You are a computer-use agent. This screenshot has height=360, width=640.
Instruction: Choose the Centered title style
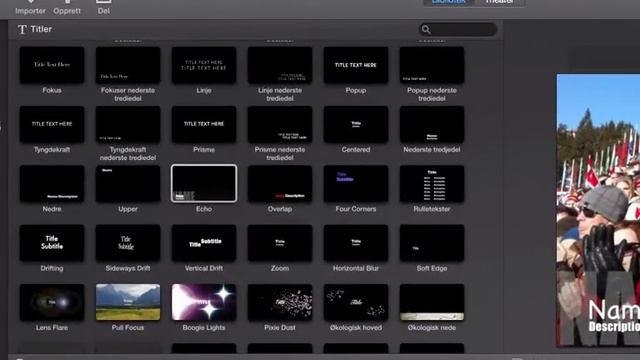point(356,124)
